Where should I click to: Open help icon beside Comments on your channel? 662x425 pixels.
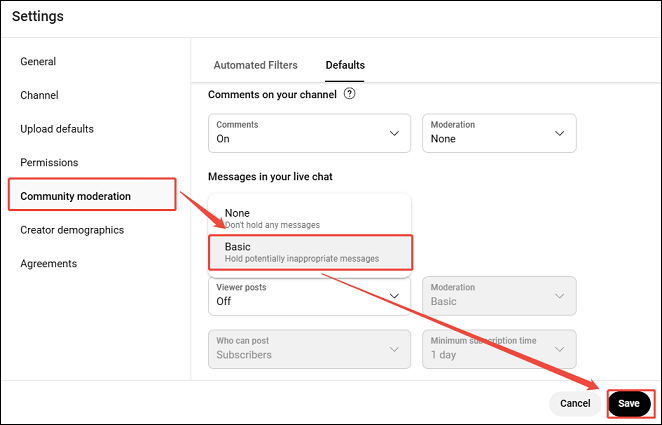point(349,94)
